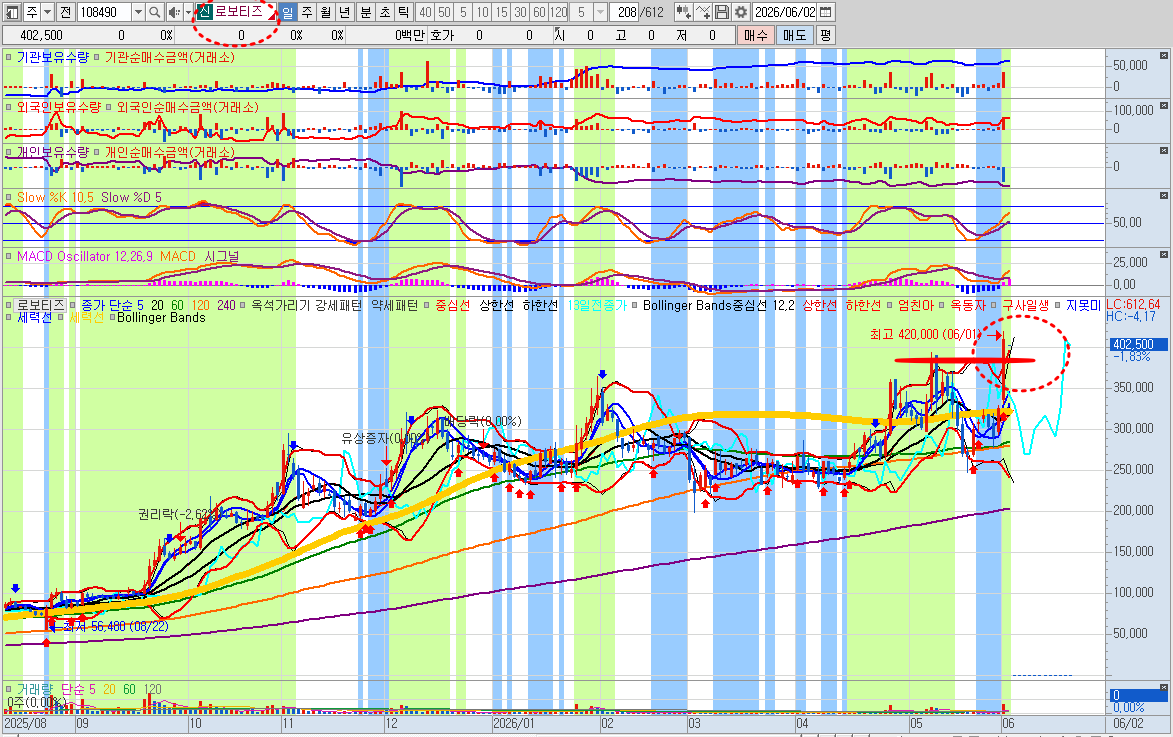1173x737 pixels.
Task: Click the 개인보유수량 legend marker
Action: tap(8, 152)
